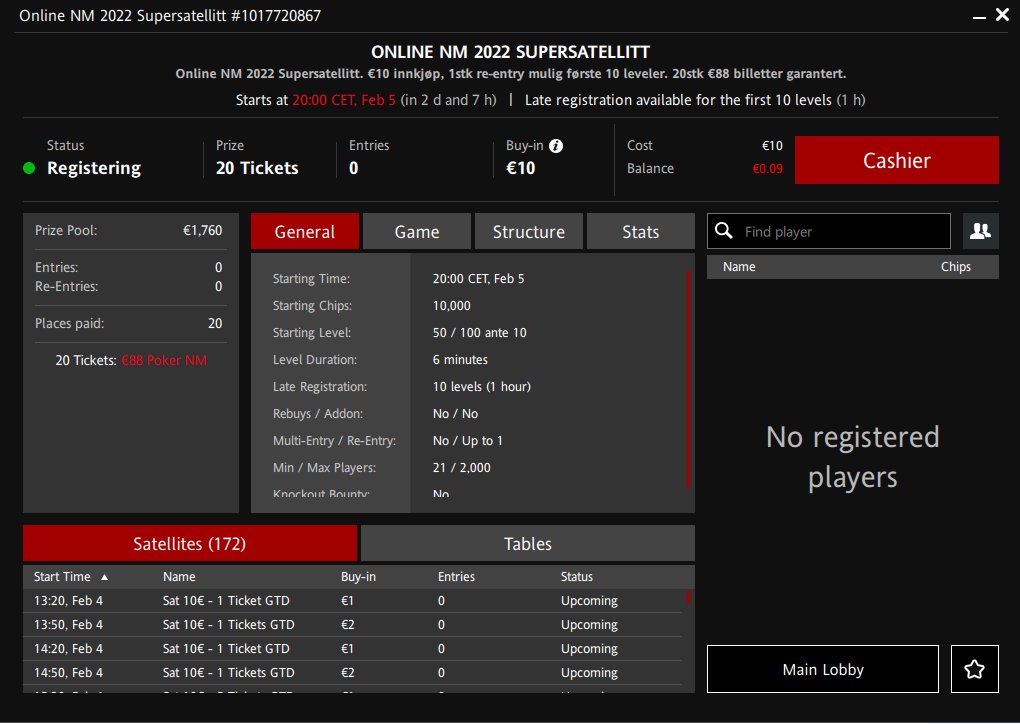Switch to the General tab
This screenshot has width=1020, height=724.
pyautogui.click(x=304, y=232)
